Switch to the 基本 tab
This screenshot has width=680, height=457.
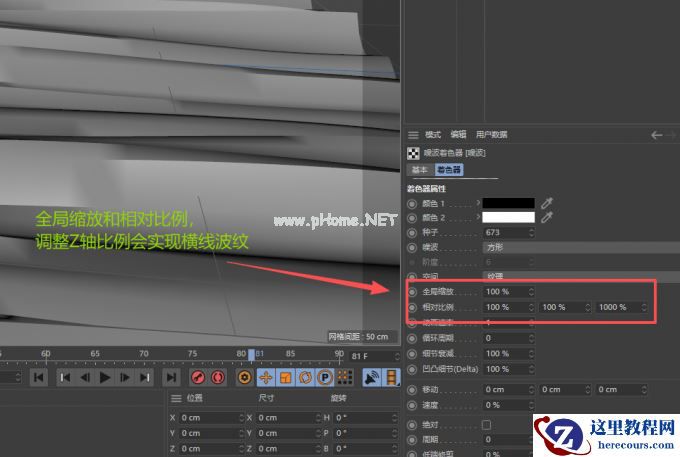coord(419,170)
